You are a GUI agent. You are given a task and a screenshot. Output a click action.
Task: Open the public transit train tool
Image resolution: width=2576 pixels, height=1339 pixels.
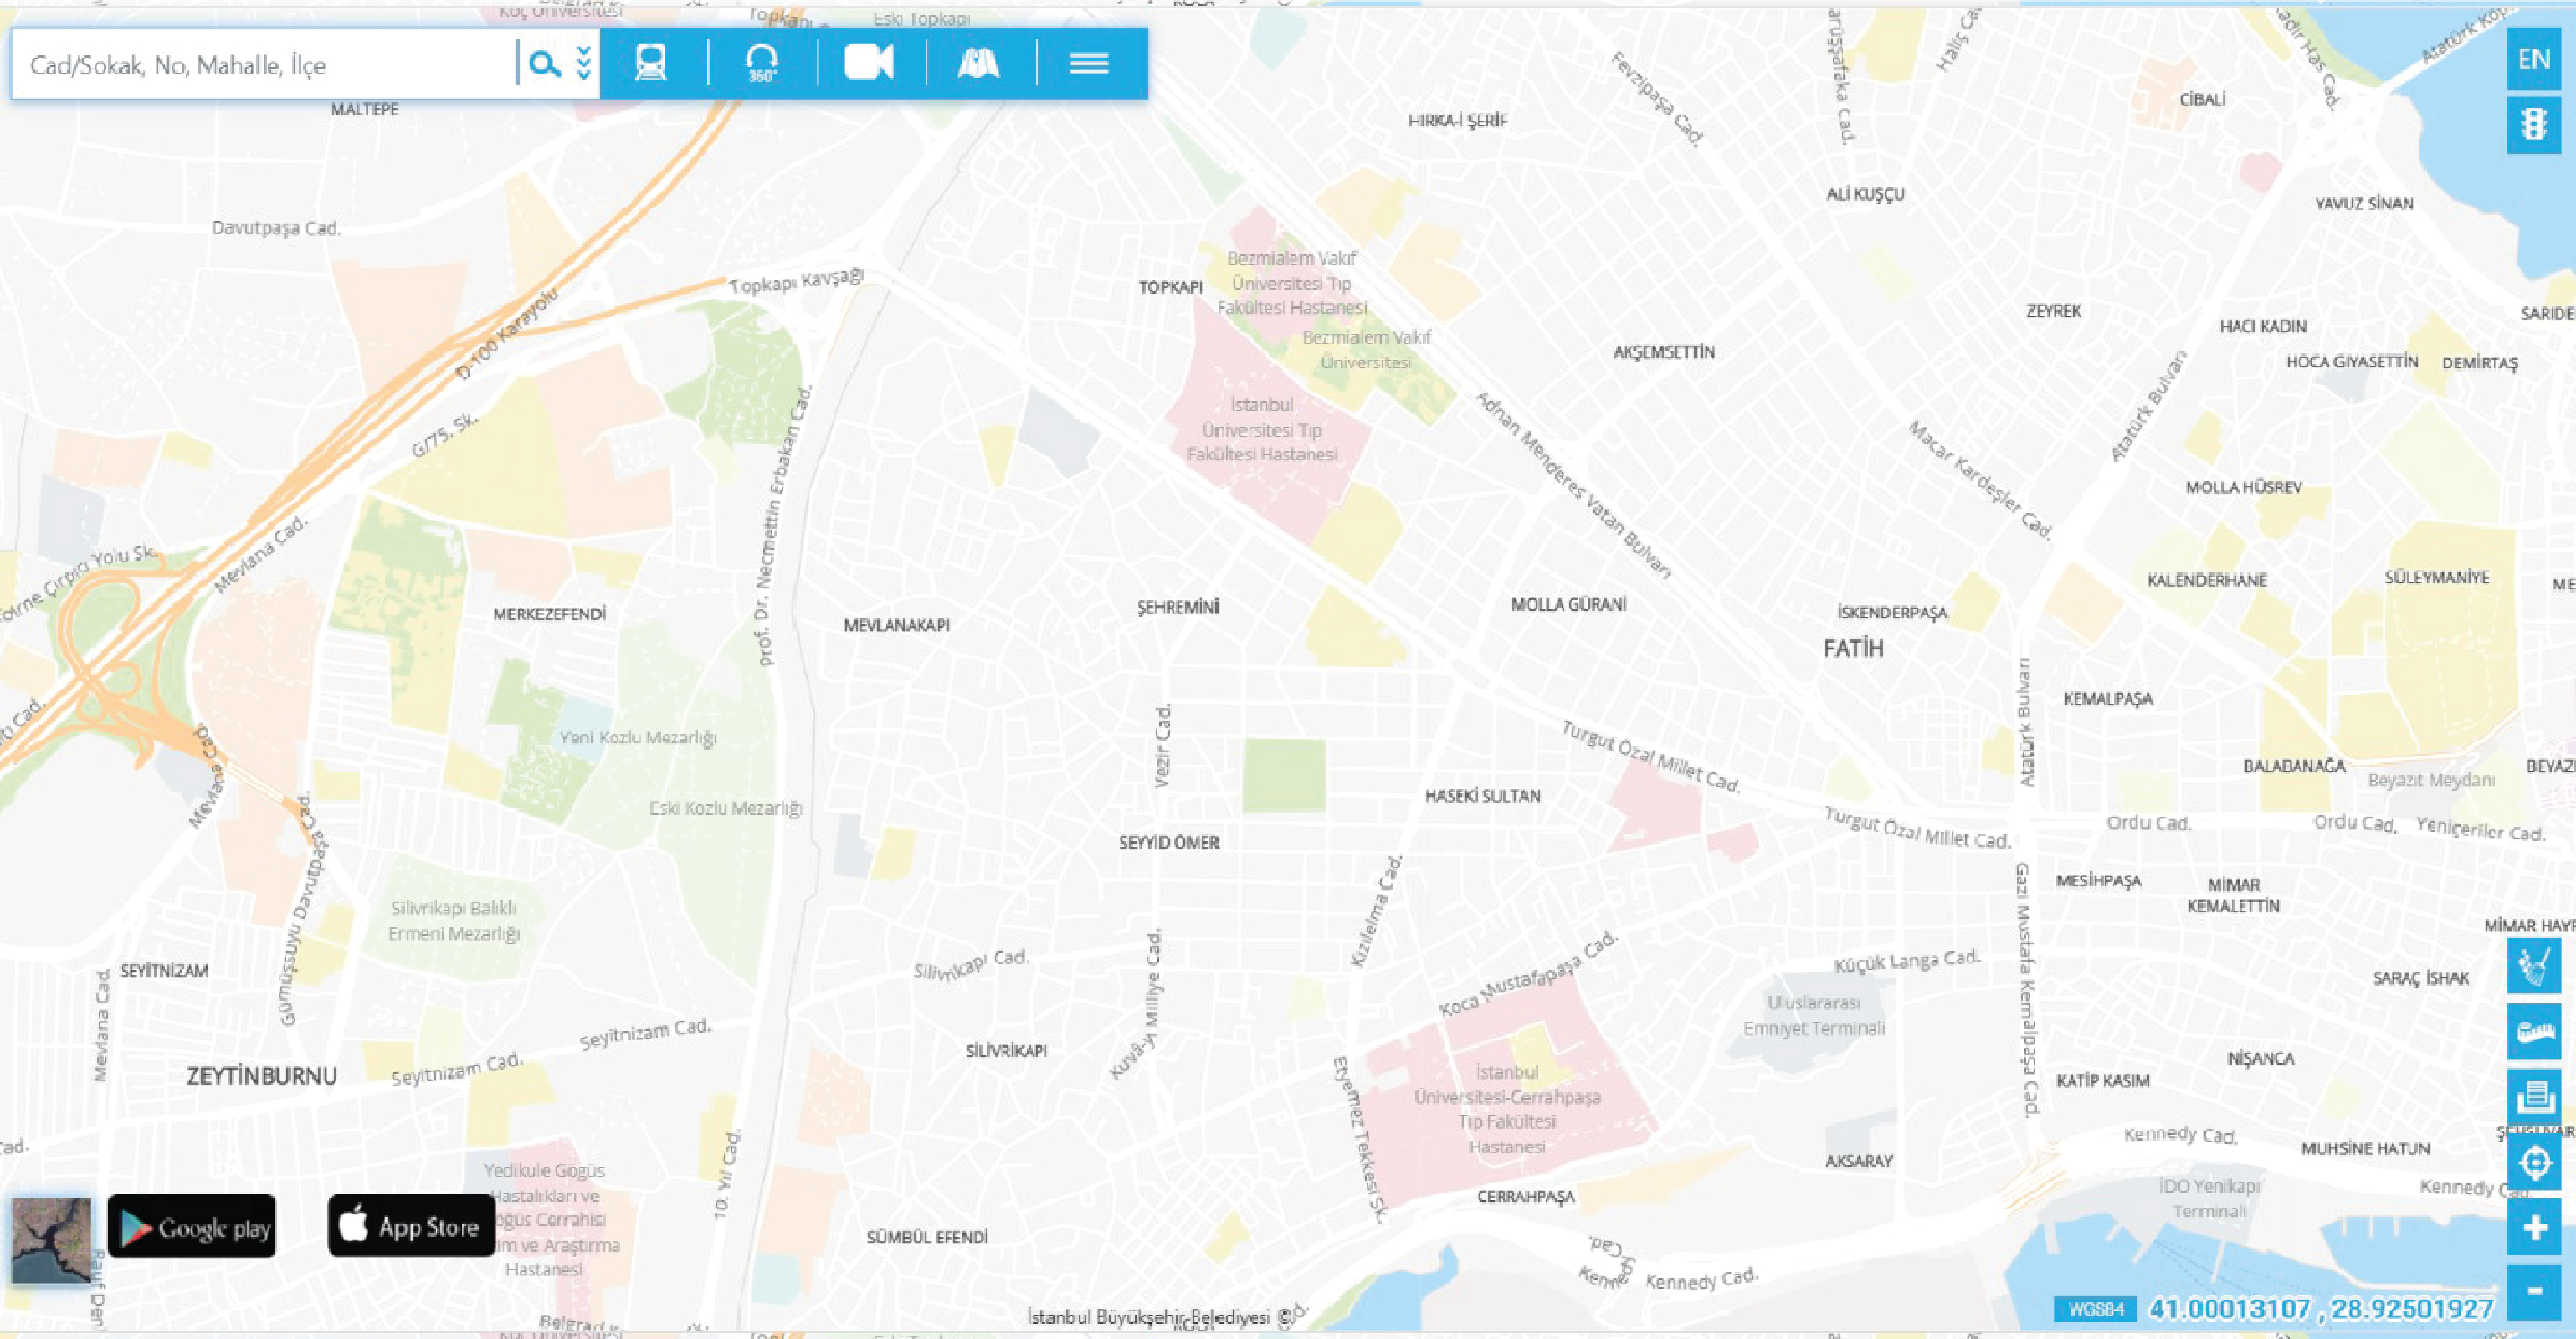click(x=651, y=63)
